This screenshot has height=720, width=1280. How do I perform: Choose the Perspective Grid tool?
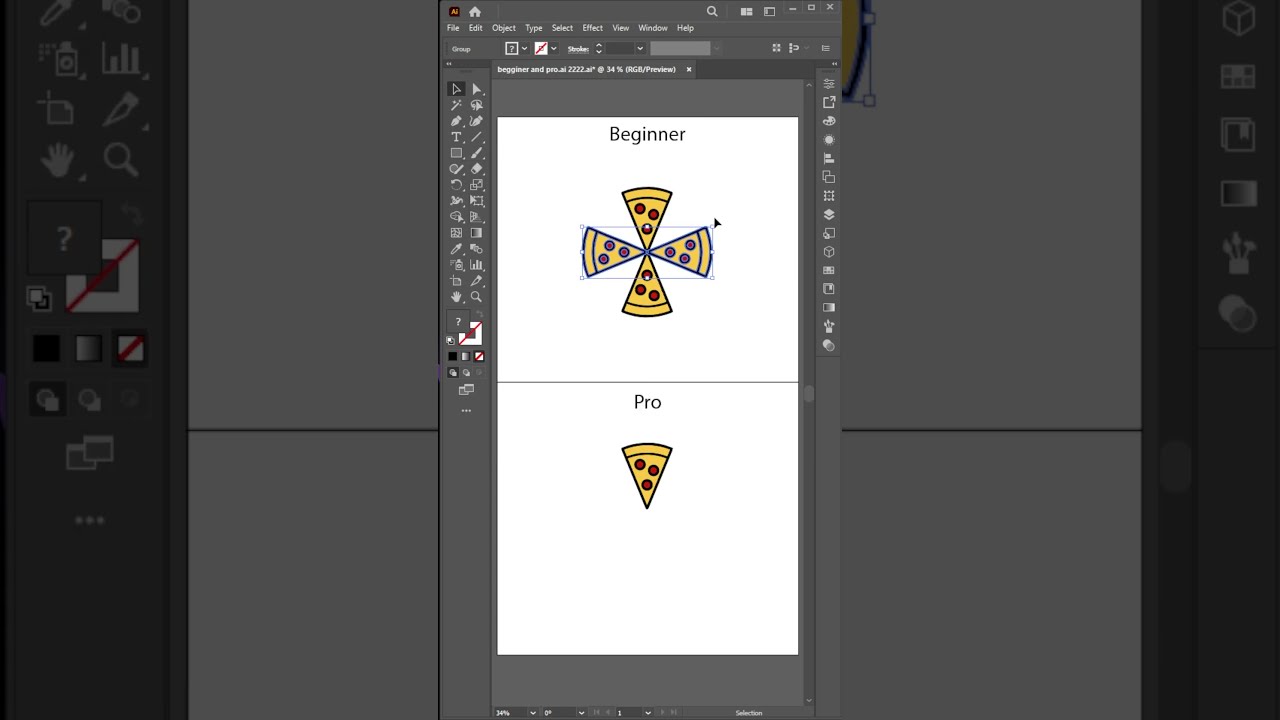476,217
